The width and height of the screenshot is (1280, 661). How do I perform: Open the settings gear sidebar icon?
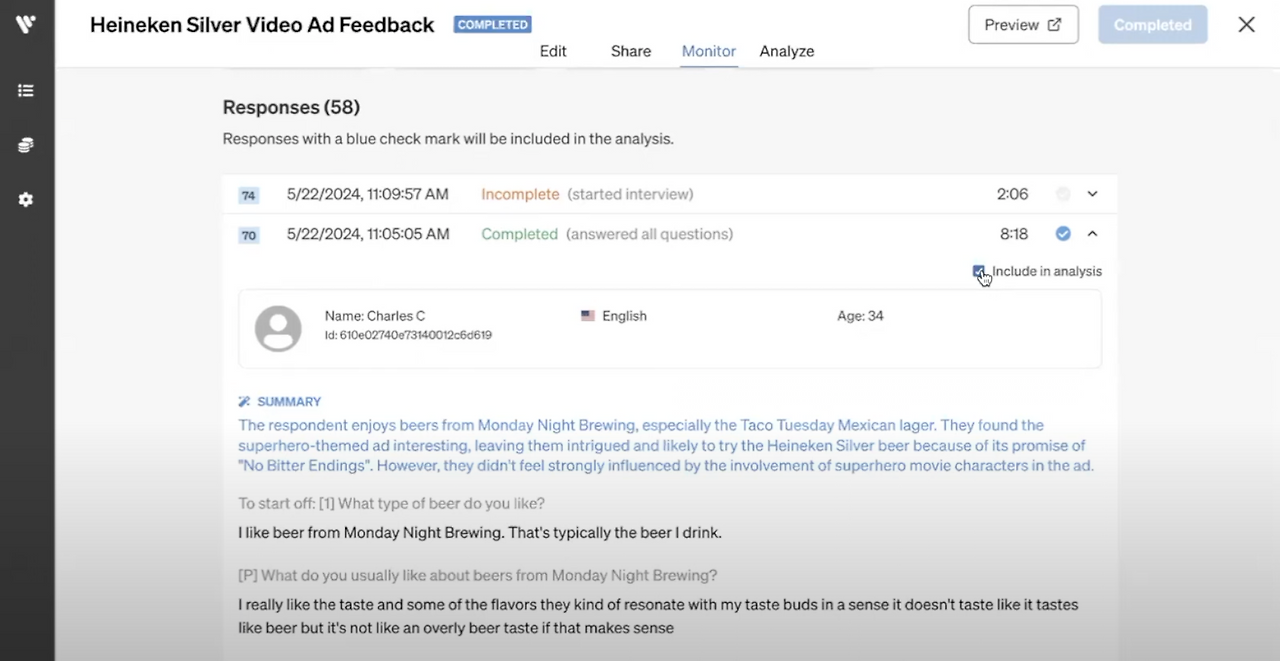(26, 200)
